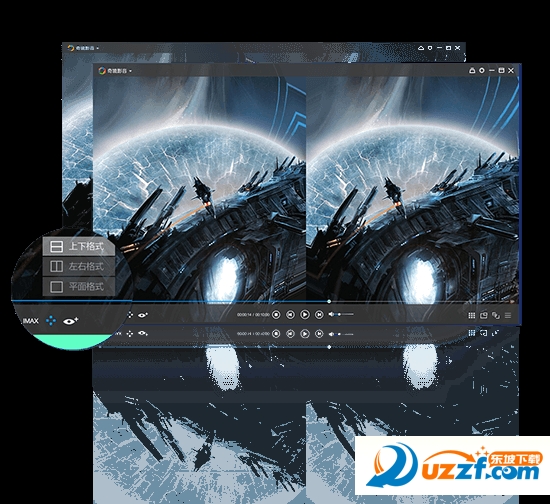The height and width of the screenshot is (504, 550).
Task: Click the overlapping windows icon in front player
Action: [496, 316]
